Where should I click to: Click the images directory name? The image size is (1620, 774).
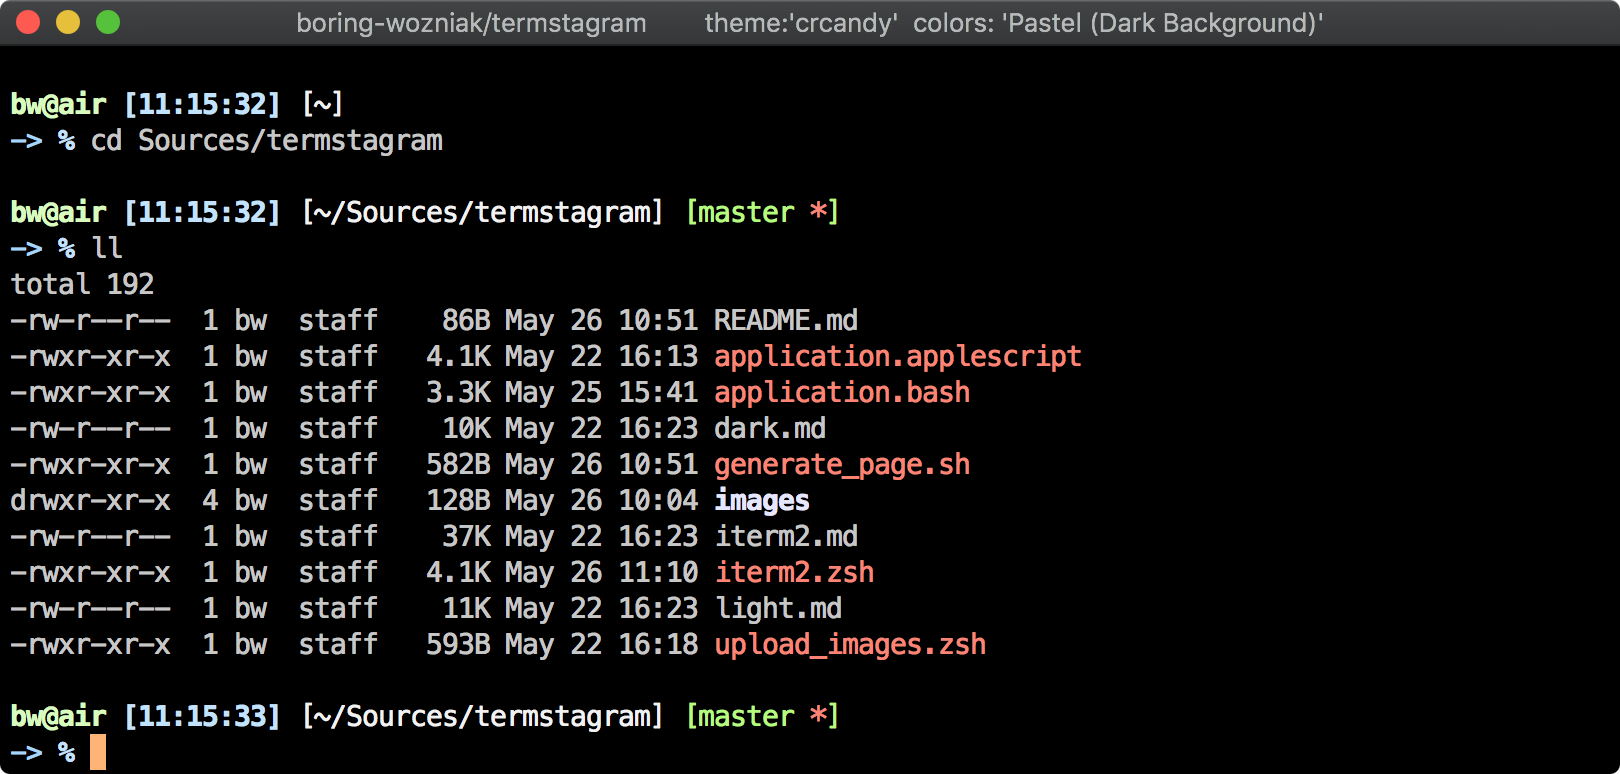click(x=761, y=500)
